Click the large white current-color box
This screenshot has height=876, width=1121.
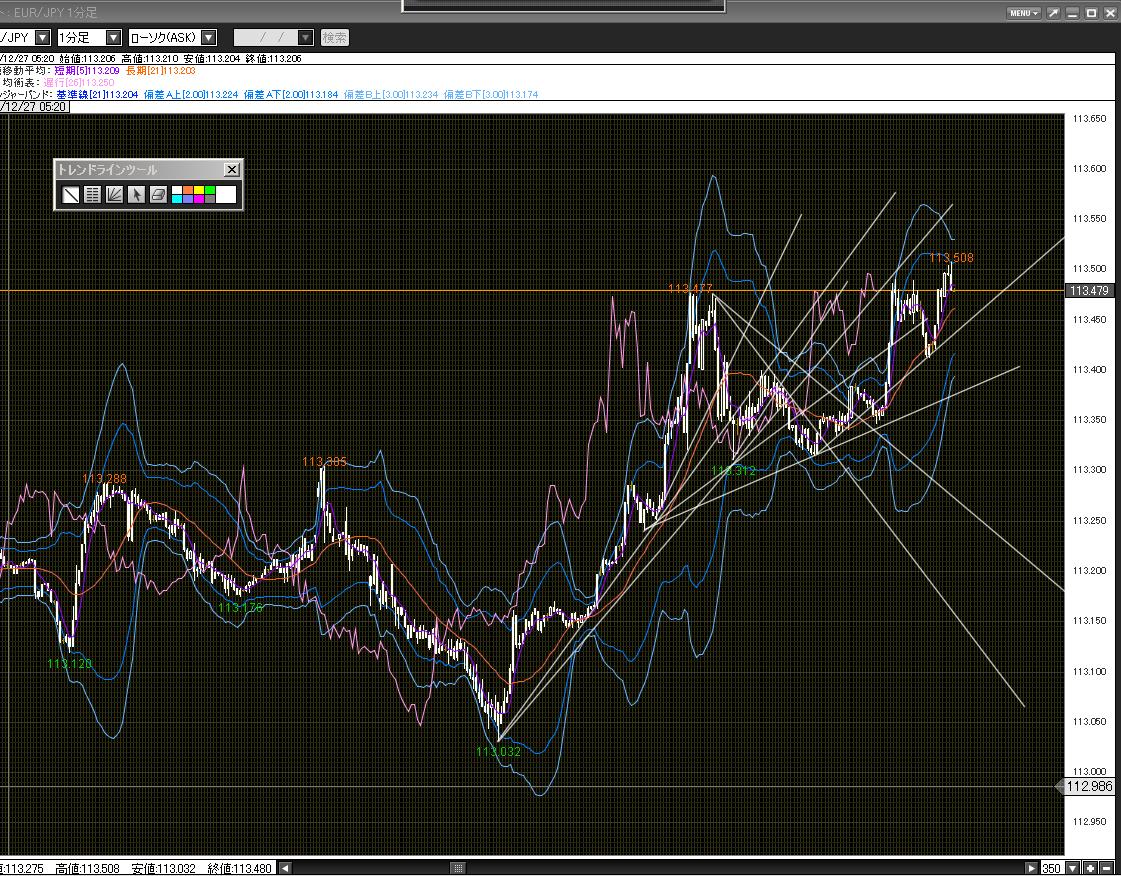coord(226,195)
